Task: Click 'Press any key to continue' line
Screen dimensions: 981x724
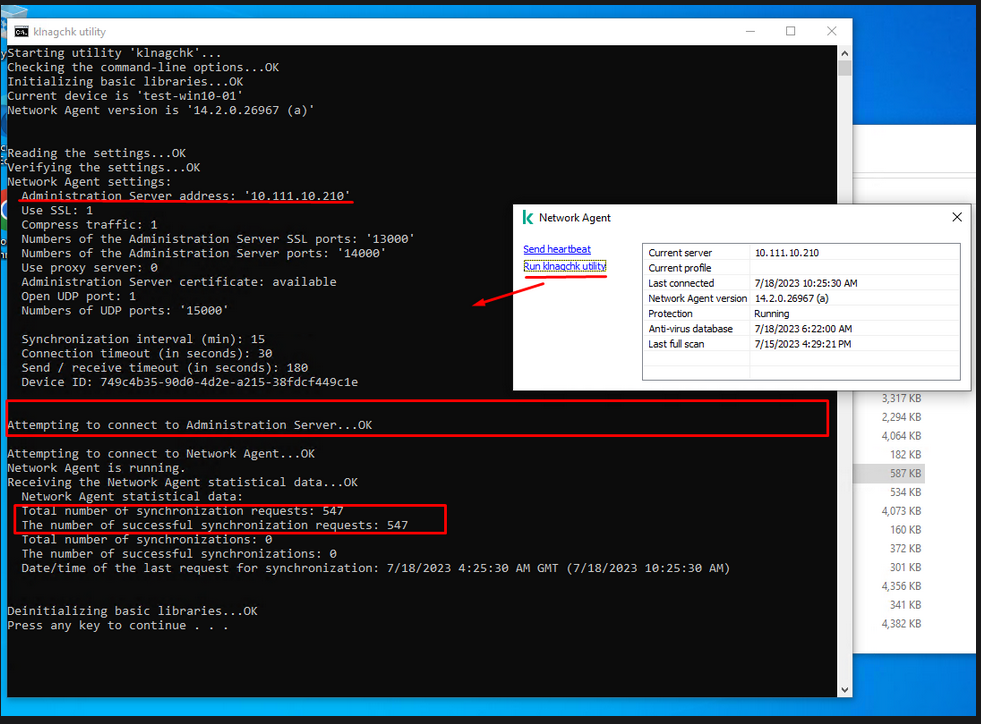Action: tap(118, 626)
